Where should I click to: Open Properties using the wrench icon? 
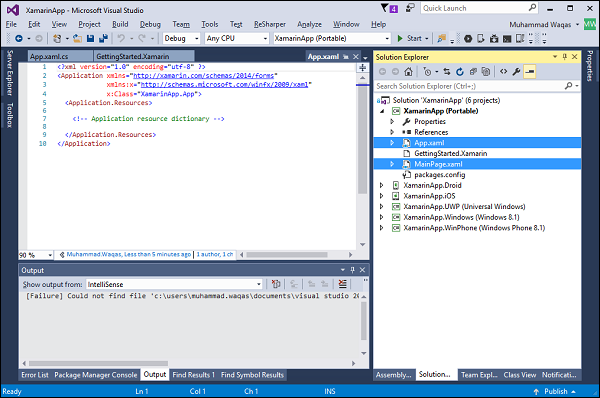516,72
